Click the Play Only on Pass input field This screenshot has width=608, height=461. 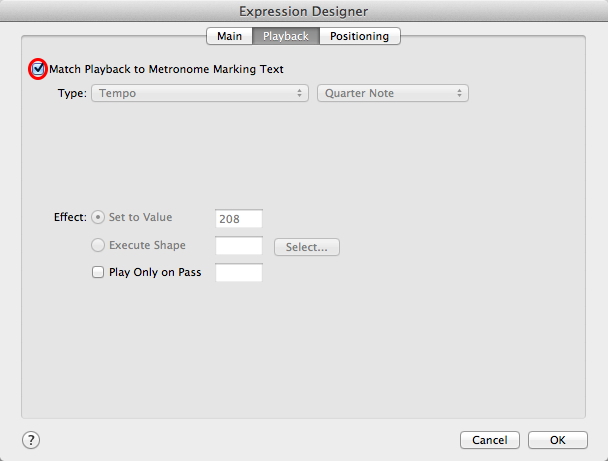pyautogui.click(x=239, y=273)
